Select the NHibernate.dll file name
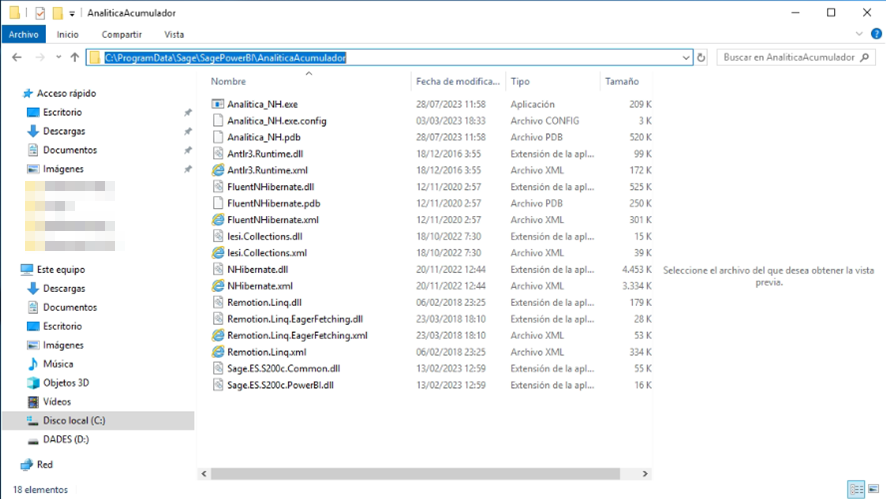This screenshot has width=886, height=499. pos(257,270)
